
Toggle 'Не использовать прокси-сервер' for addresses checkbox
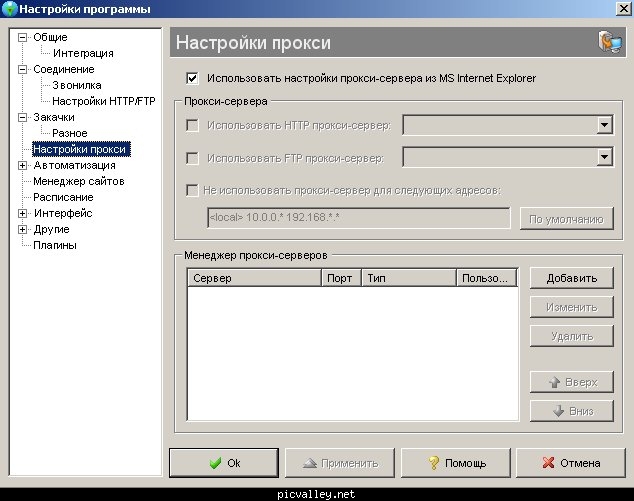click(192, 190)
